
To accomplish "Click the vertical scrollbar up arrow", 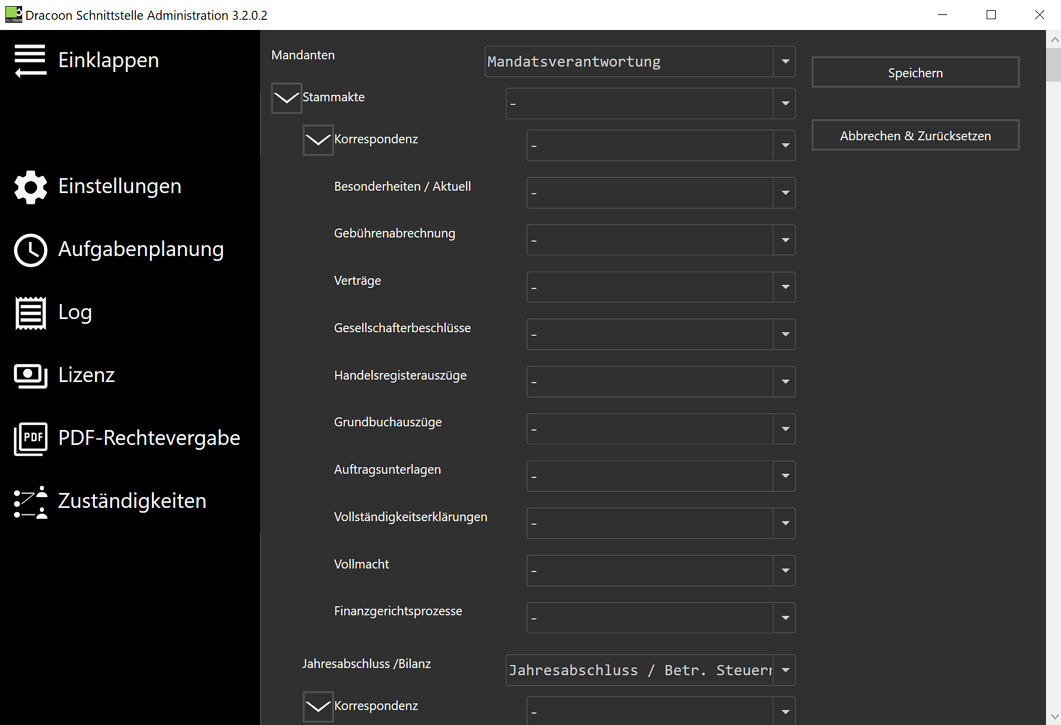I will coord(1053,39).
